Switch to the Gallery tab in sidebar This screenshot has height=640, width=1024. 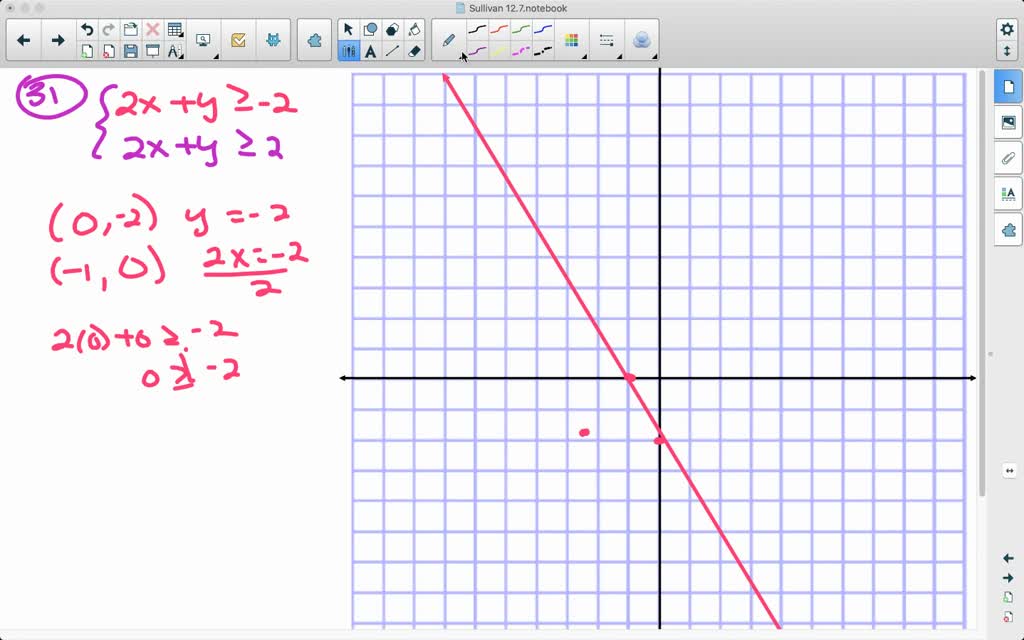pyautogui.click(x=1008, y=123)
